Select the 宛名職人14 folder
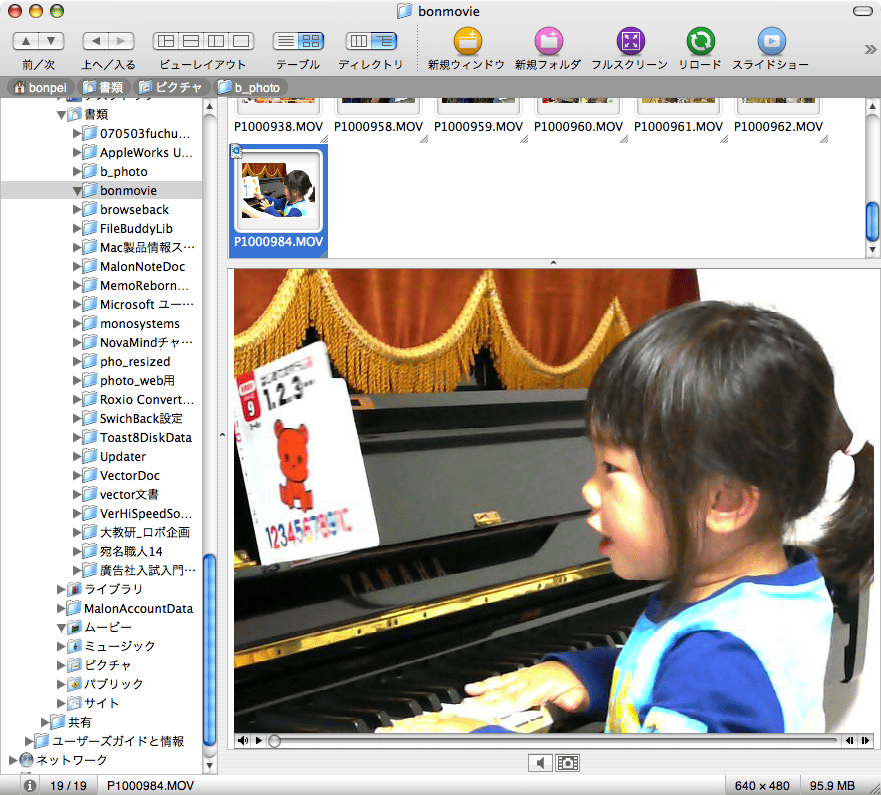 pos(131,551)
